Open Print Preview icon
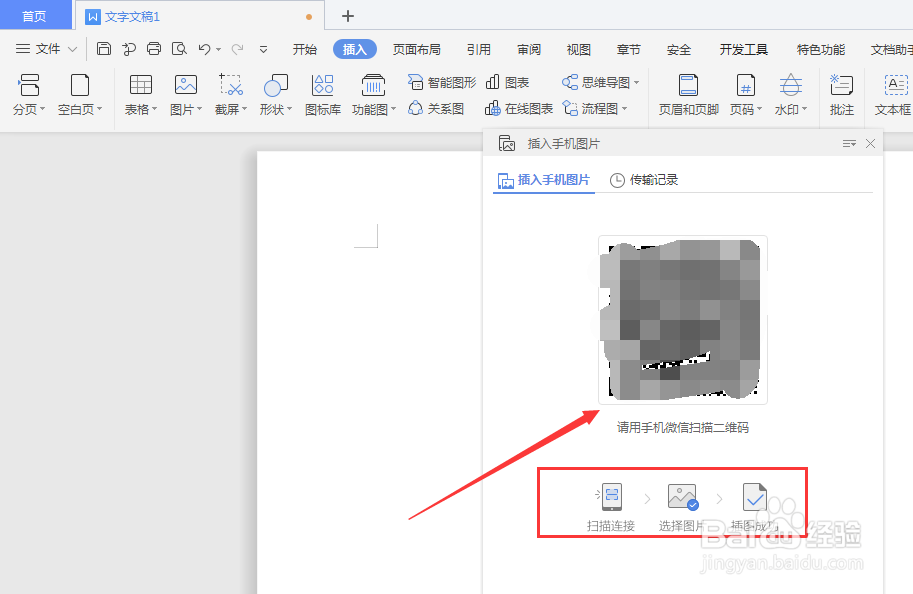The image size is (913, 594). (179, 49)
